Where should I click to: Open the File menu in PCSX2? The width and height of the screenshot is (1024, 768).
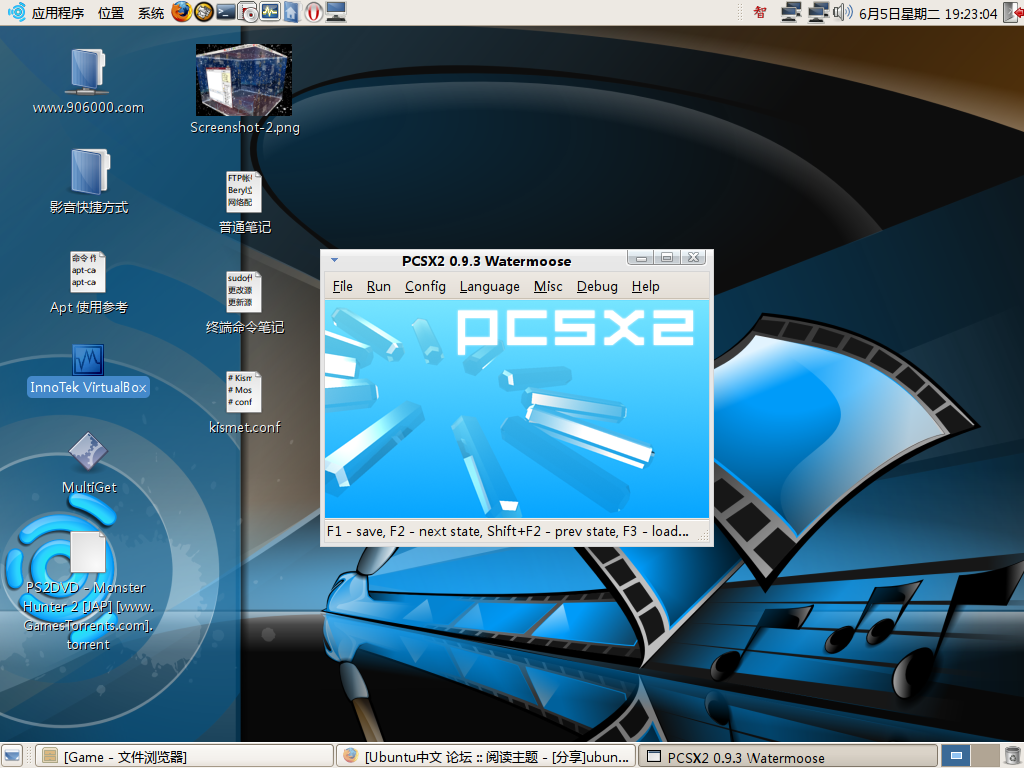[x=342, y=287]
